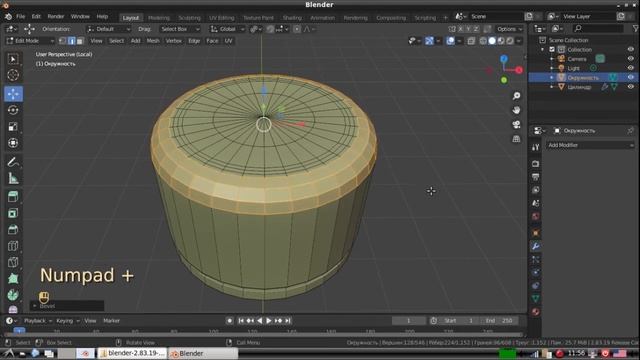Click the Blender taskbar button
This screenshot has height=360, width=640.
203,353
